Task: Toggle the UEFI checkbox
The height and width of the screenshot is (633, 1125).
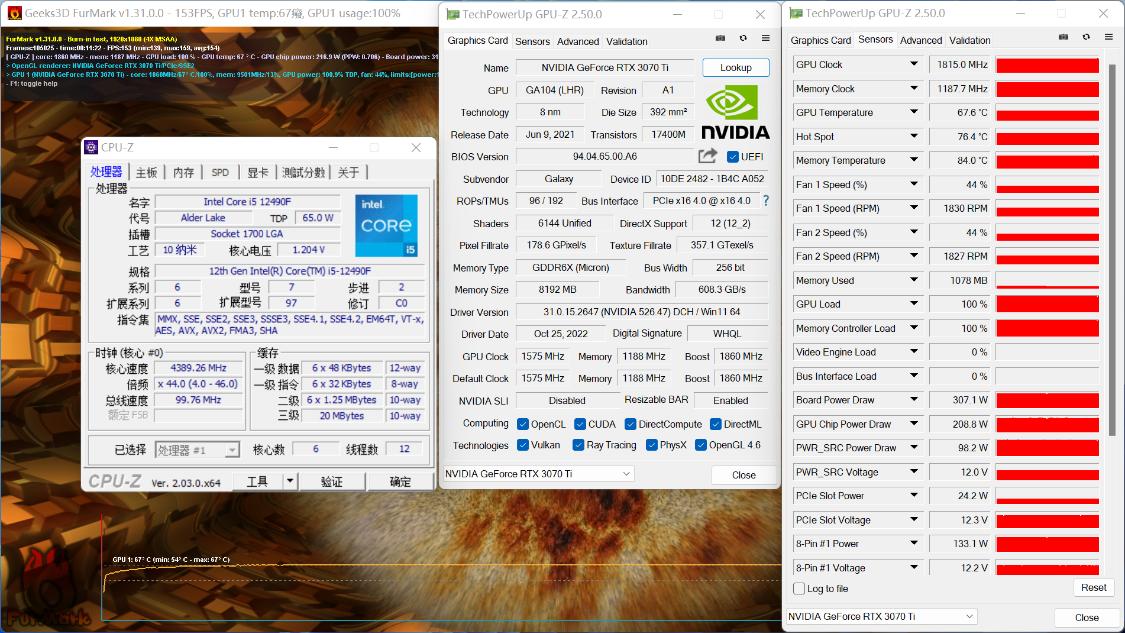Action: [733, 157]
